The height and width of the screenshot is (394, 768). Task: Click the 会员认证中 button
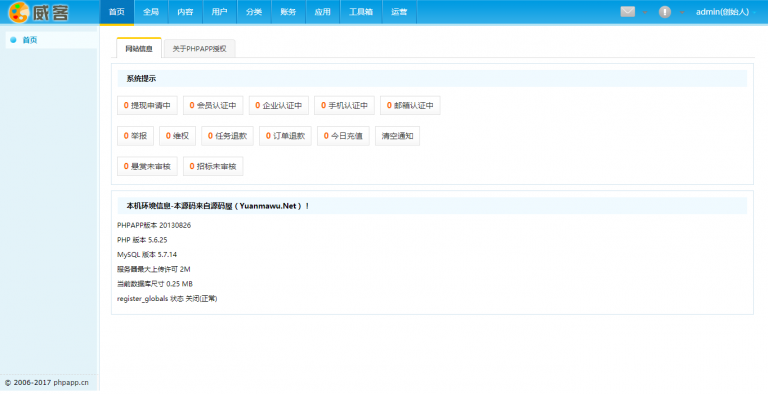[x=213, y=105]
